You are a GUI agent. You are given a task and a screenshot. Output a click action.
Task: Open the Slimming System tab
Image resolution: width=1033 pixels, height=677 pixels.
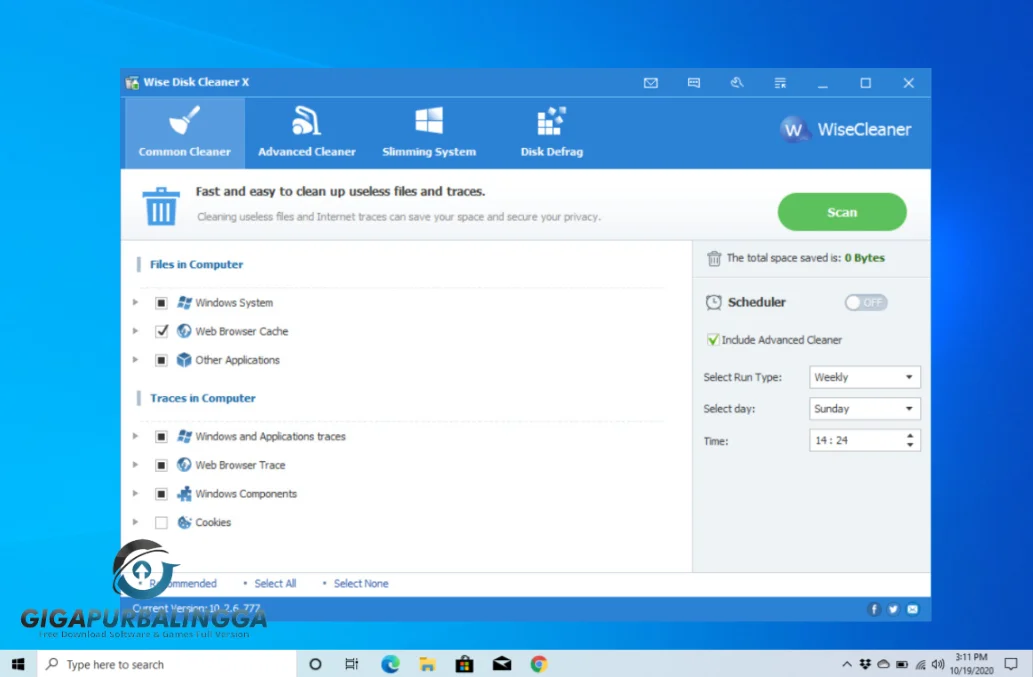coord(429,133)
